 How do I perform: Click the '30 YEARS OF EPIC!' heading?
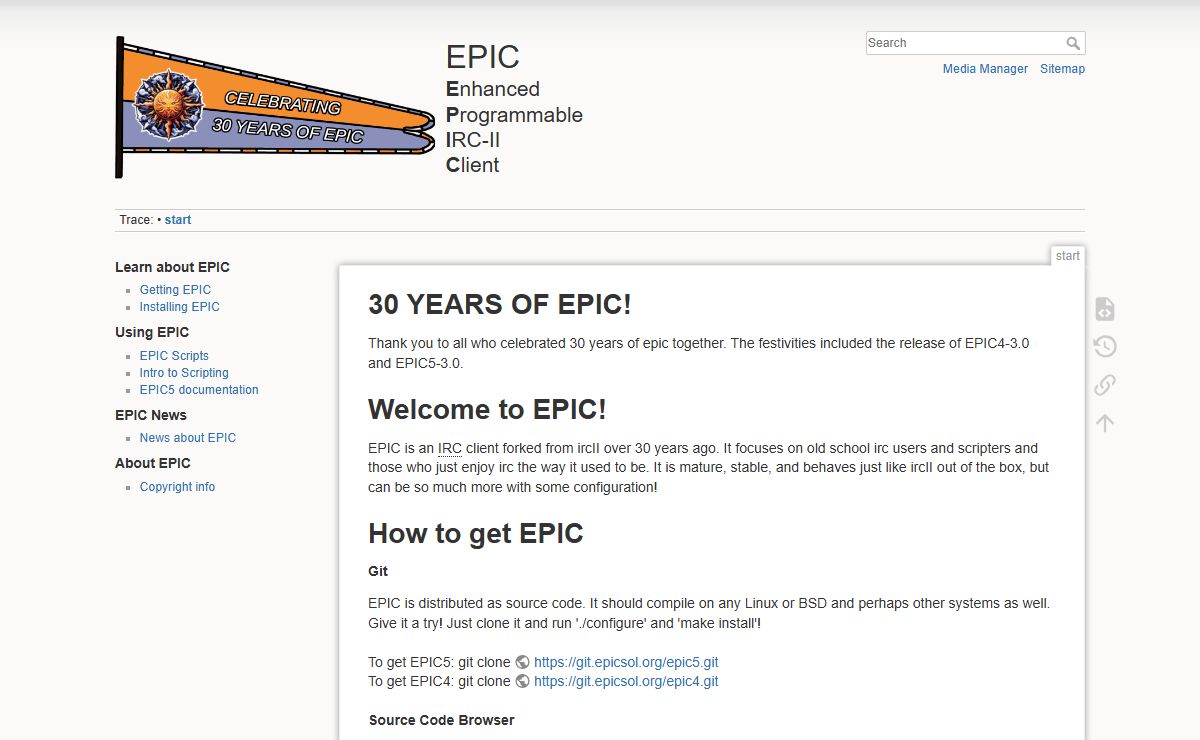(500, 304)
